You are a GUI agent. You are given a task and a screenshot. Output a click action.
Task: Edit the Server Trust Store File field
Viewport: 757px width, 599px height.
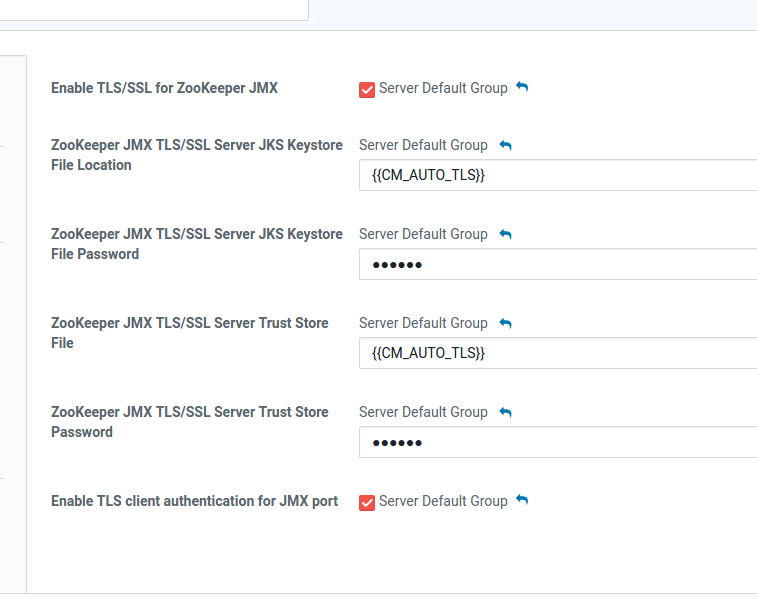(x=558, y=353)
